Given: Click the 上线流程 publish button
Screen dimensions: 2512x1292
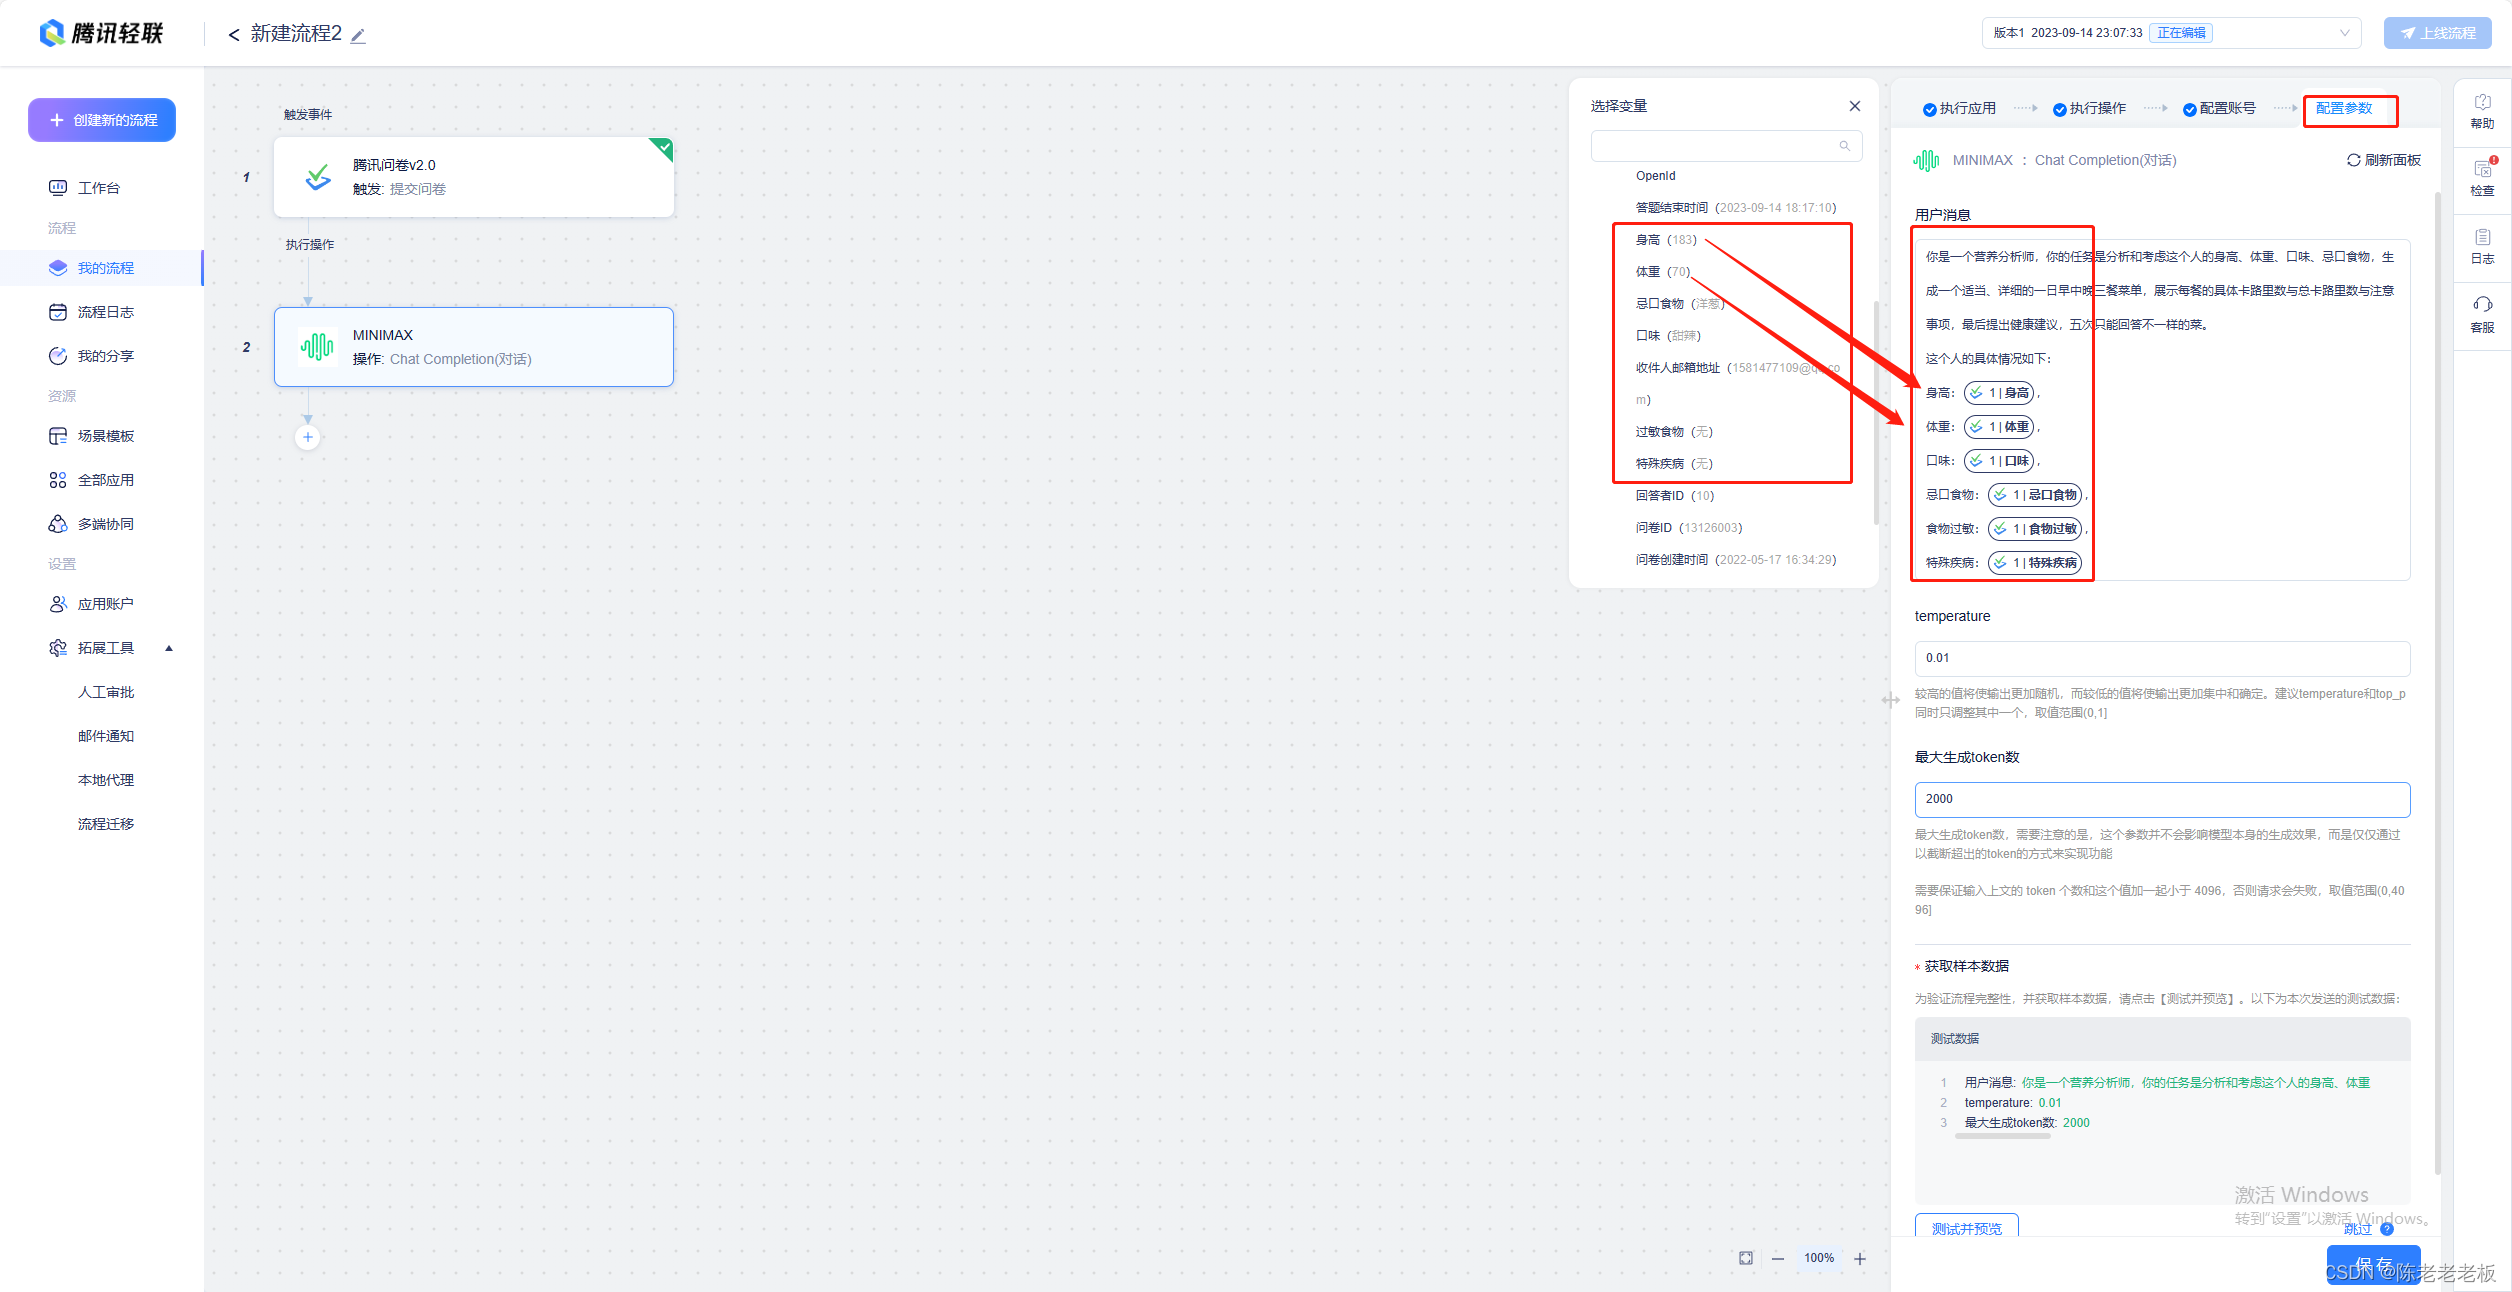Looking at the screenshot, I should [x=2437, y=33].
